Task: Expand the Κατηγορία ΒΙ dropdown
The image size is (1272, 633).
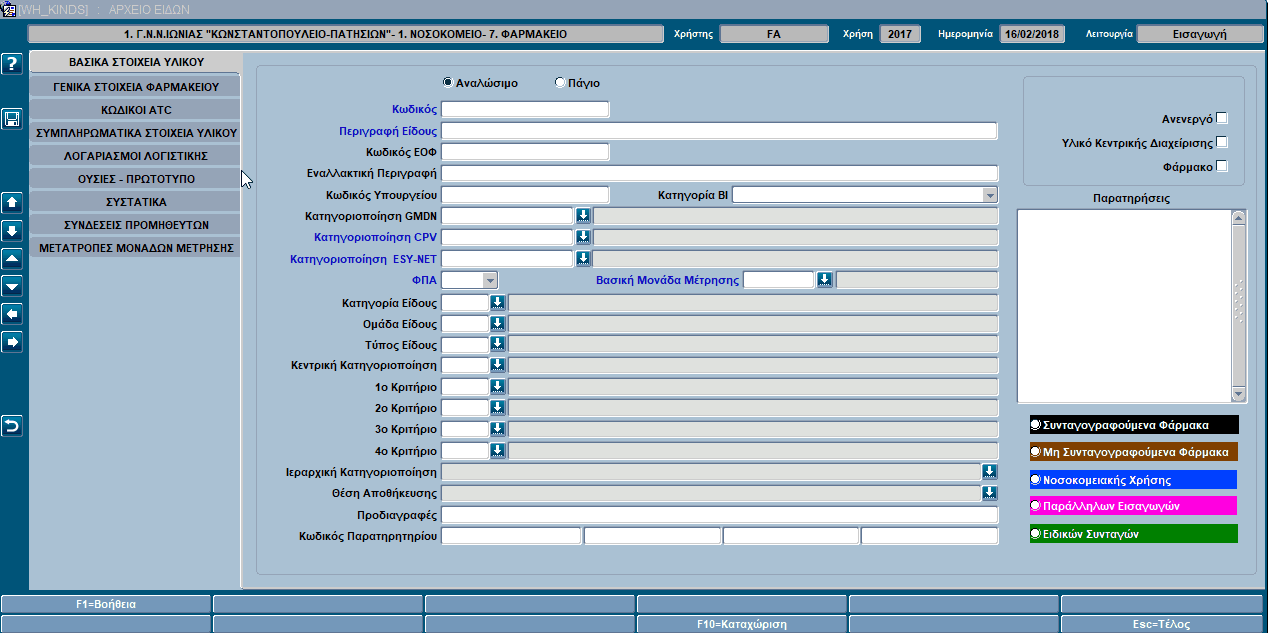Action: (989, 195)
